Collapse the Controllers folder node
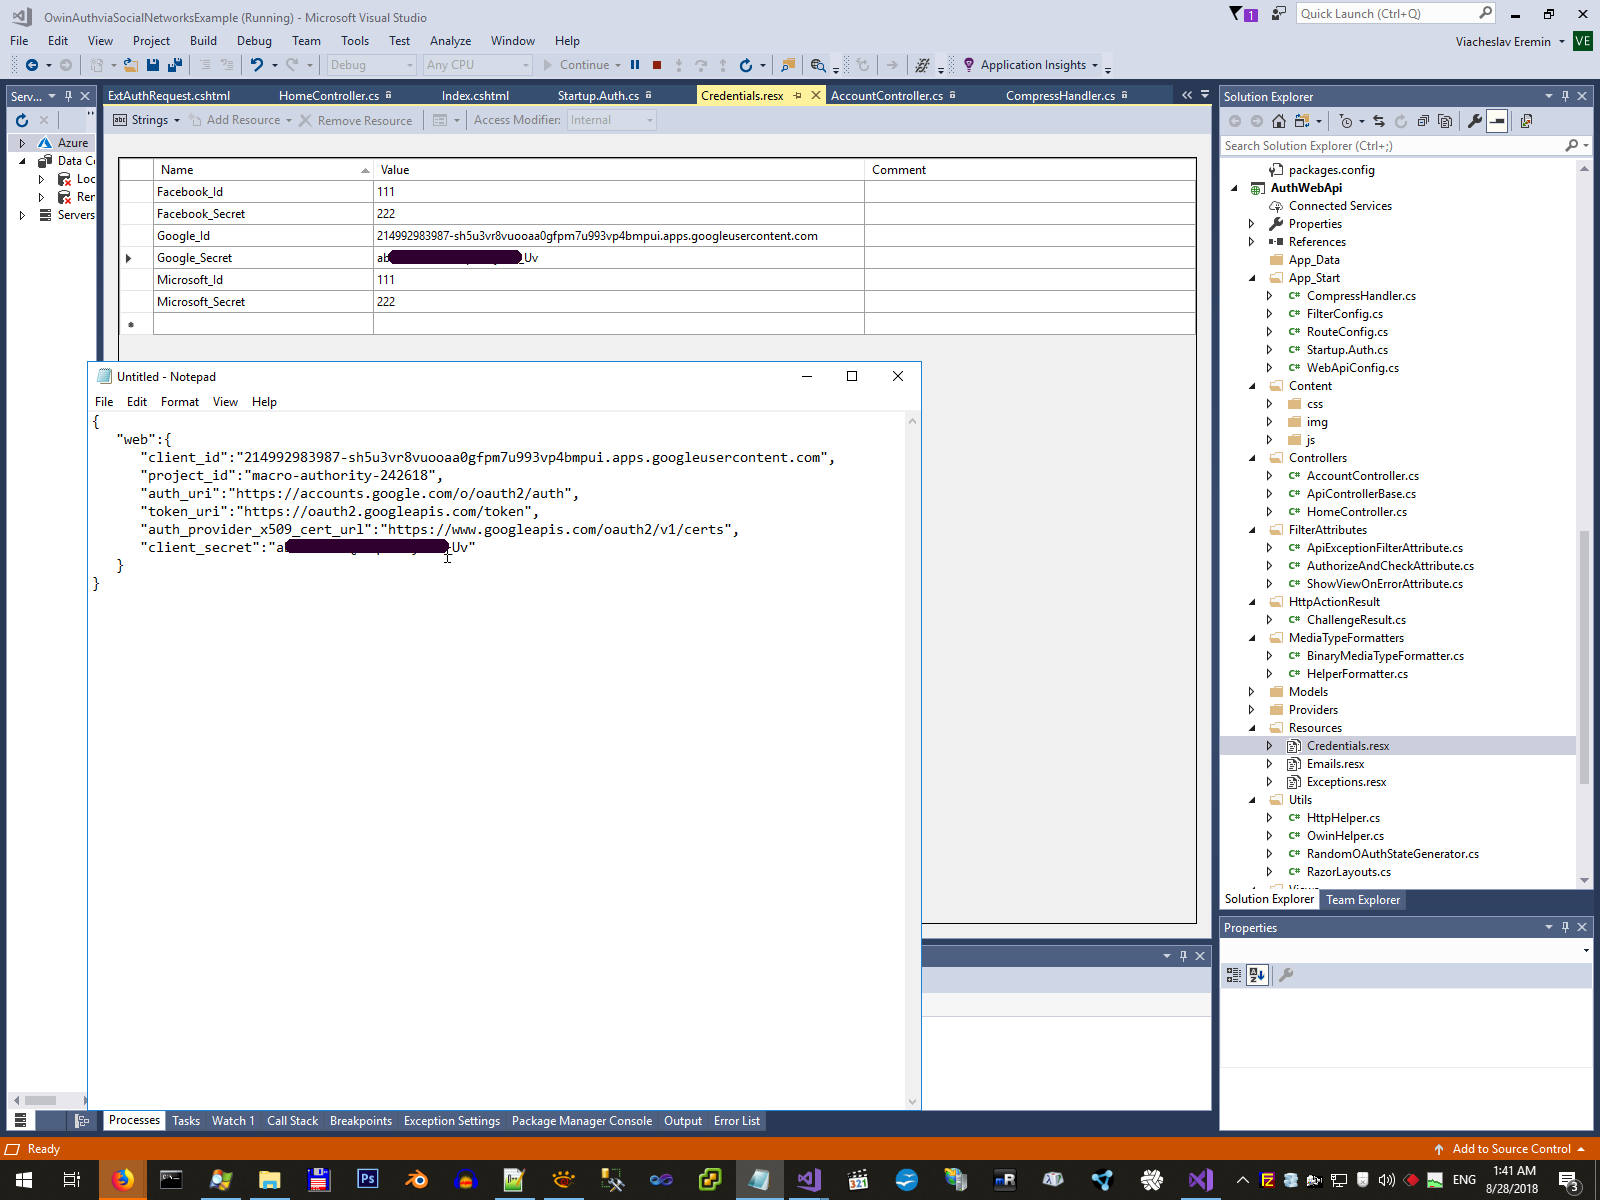The image size is (1600, 1200). (x=1252, y=458)
